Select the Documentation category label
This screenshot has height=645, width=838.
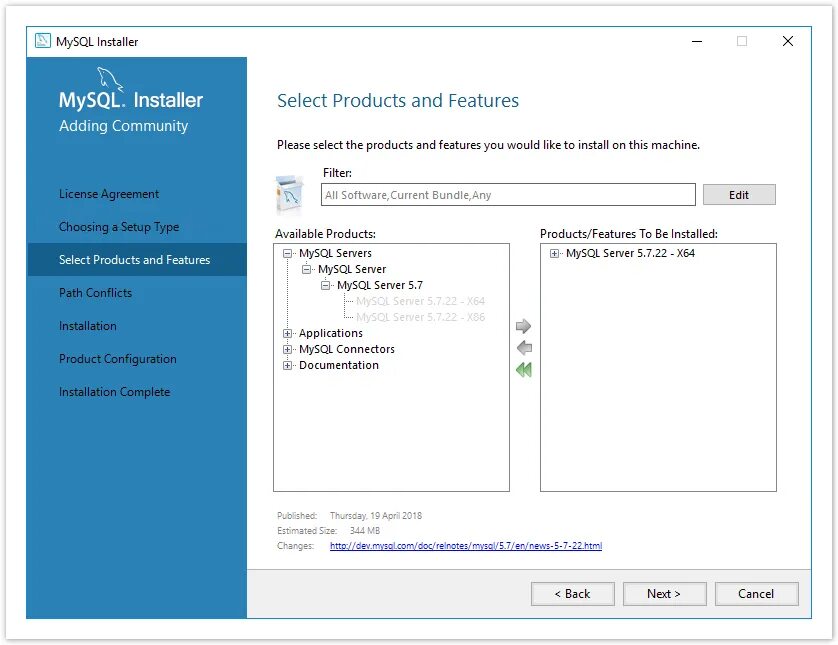point(339,366)
